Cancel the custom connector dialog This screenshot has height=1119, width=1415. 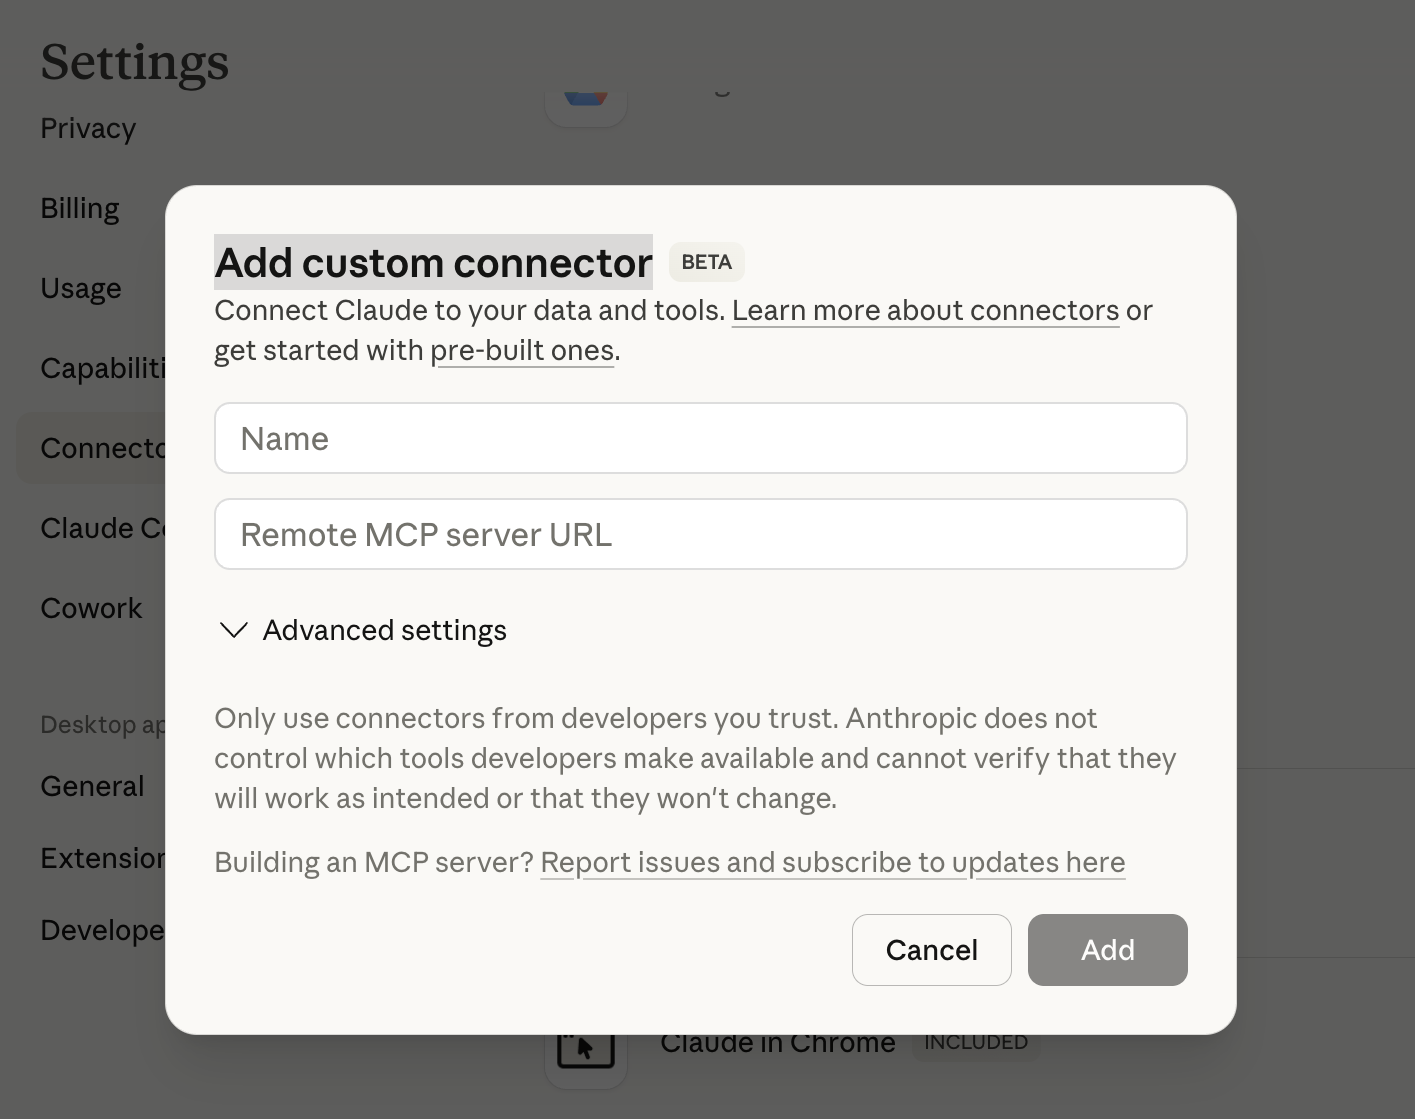click(931, 949)
